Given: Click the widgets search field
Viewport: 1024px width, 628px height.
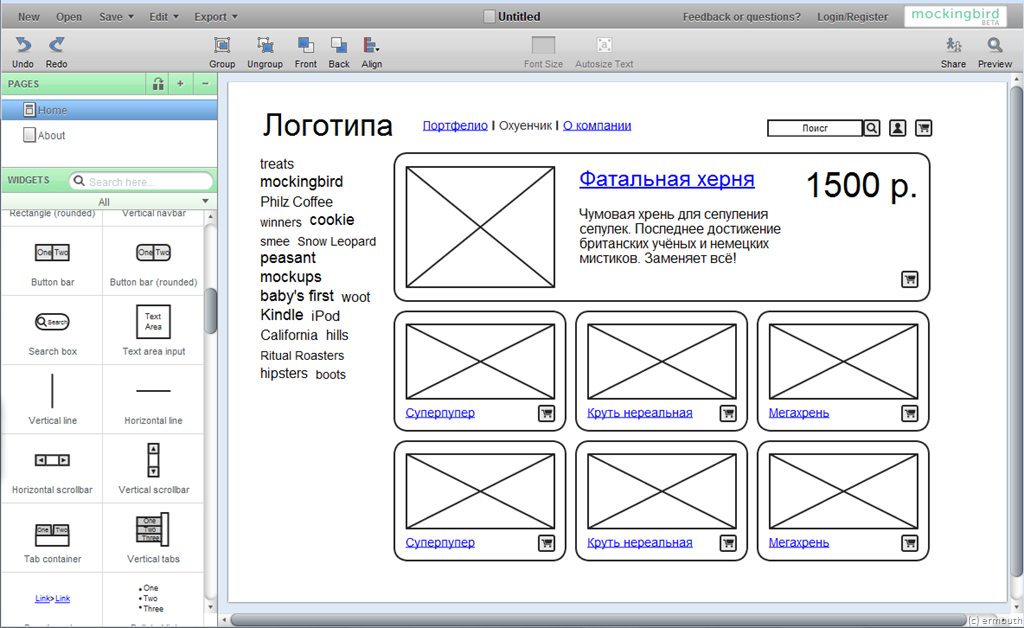Looking at the screenshot, I should coord(142,181).
